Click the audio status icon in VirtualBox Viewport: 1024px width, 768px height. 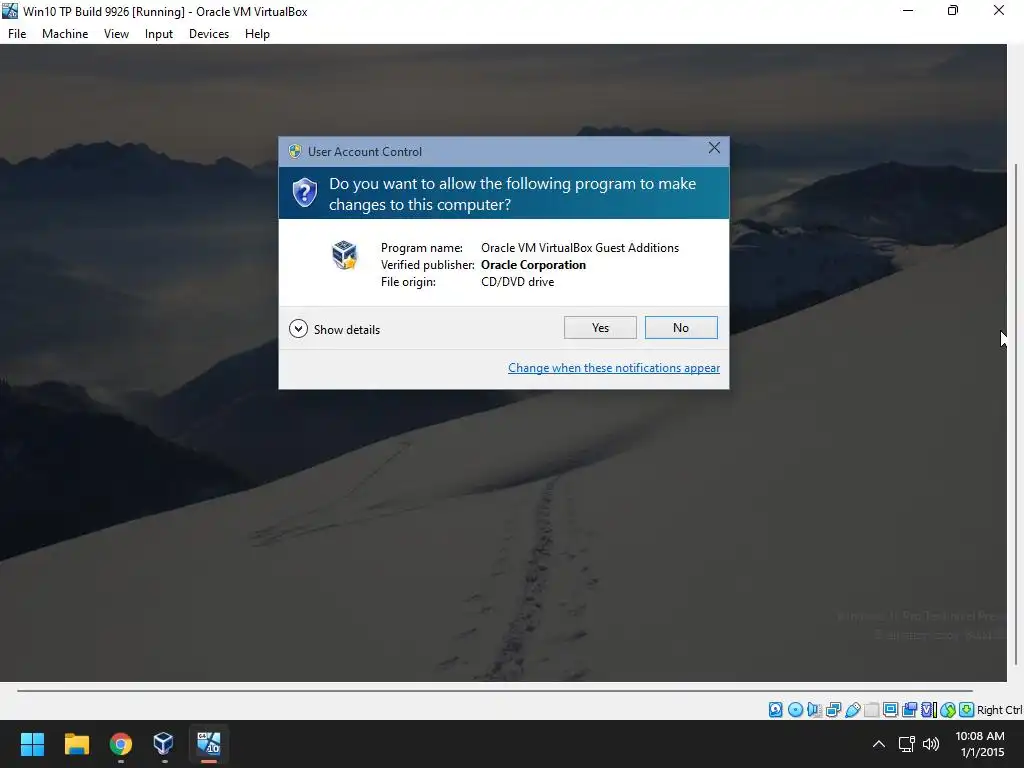[814, 710]
